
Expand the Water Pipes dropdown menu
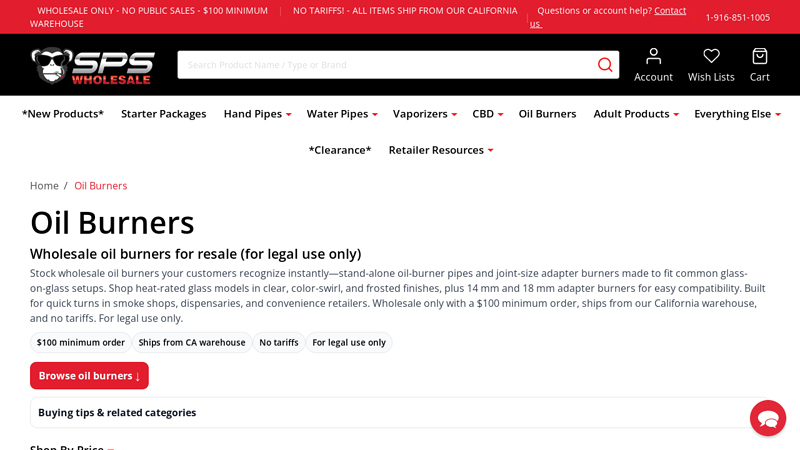point(342,114)
